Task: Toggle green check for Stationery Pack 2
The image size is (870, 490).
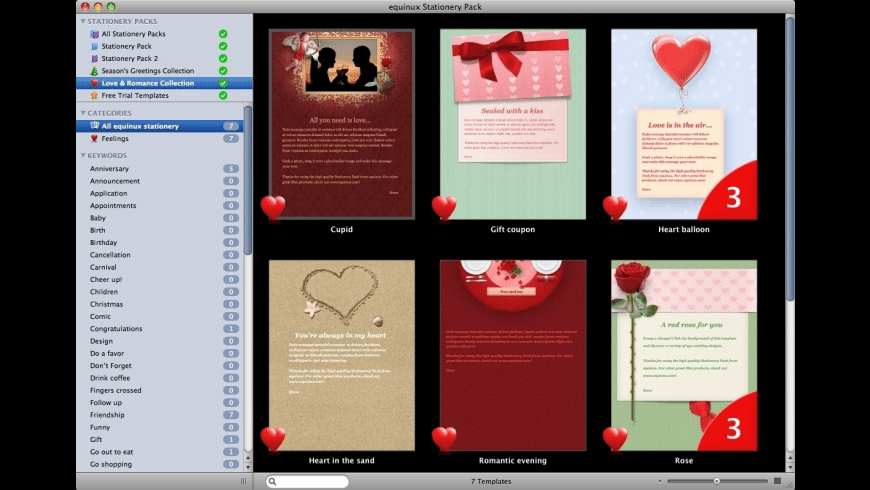Action: 223,58
